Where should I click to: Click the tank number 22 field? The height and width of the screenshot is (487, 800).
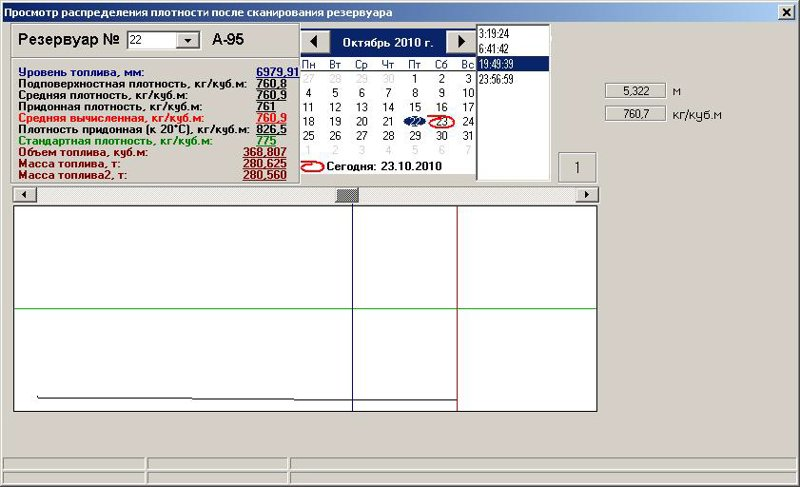[152, 40]
